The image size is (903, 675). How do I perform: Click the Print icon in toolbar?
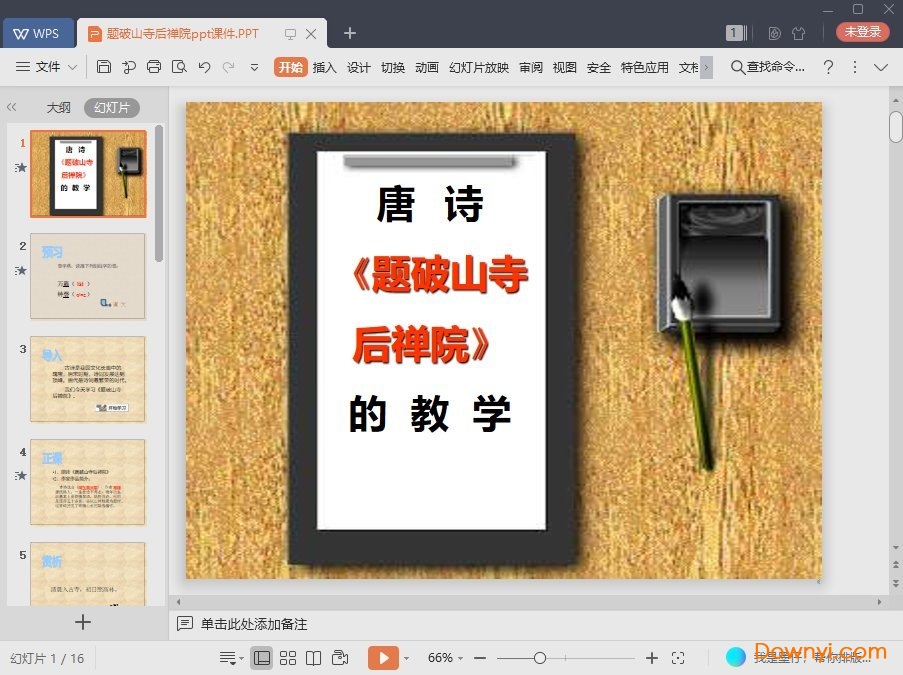154,67
